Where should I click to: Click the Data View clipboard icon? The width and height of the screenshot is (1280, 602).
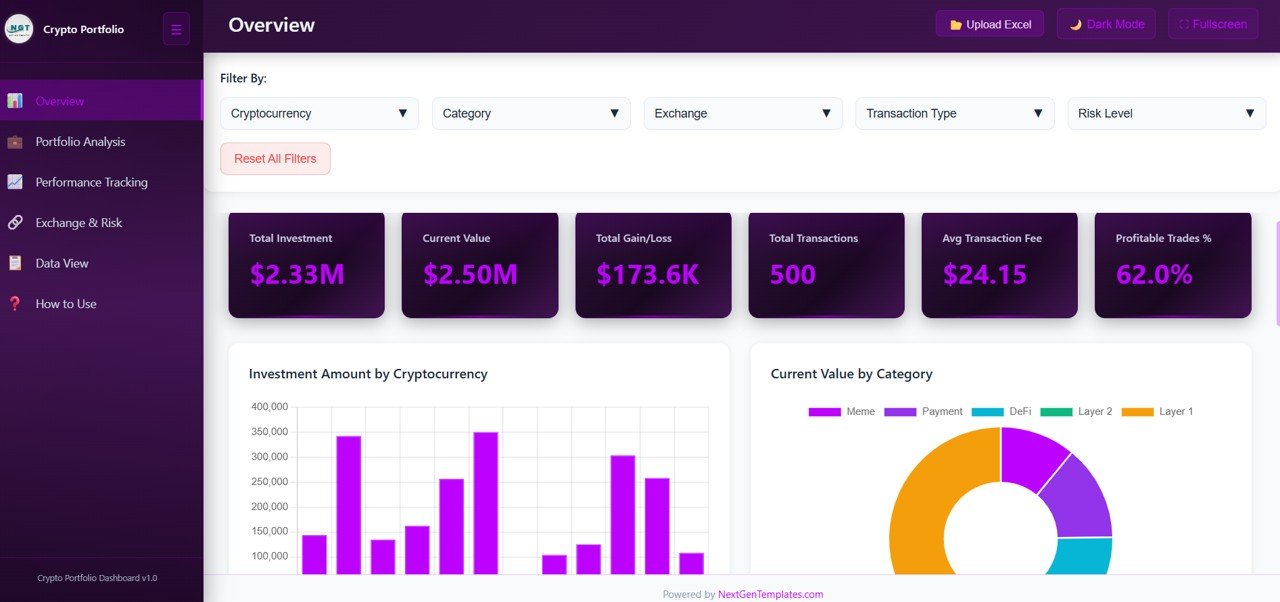[15, 263]
